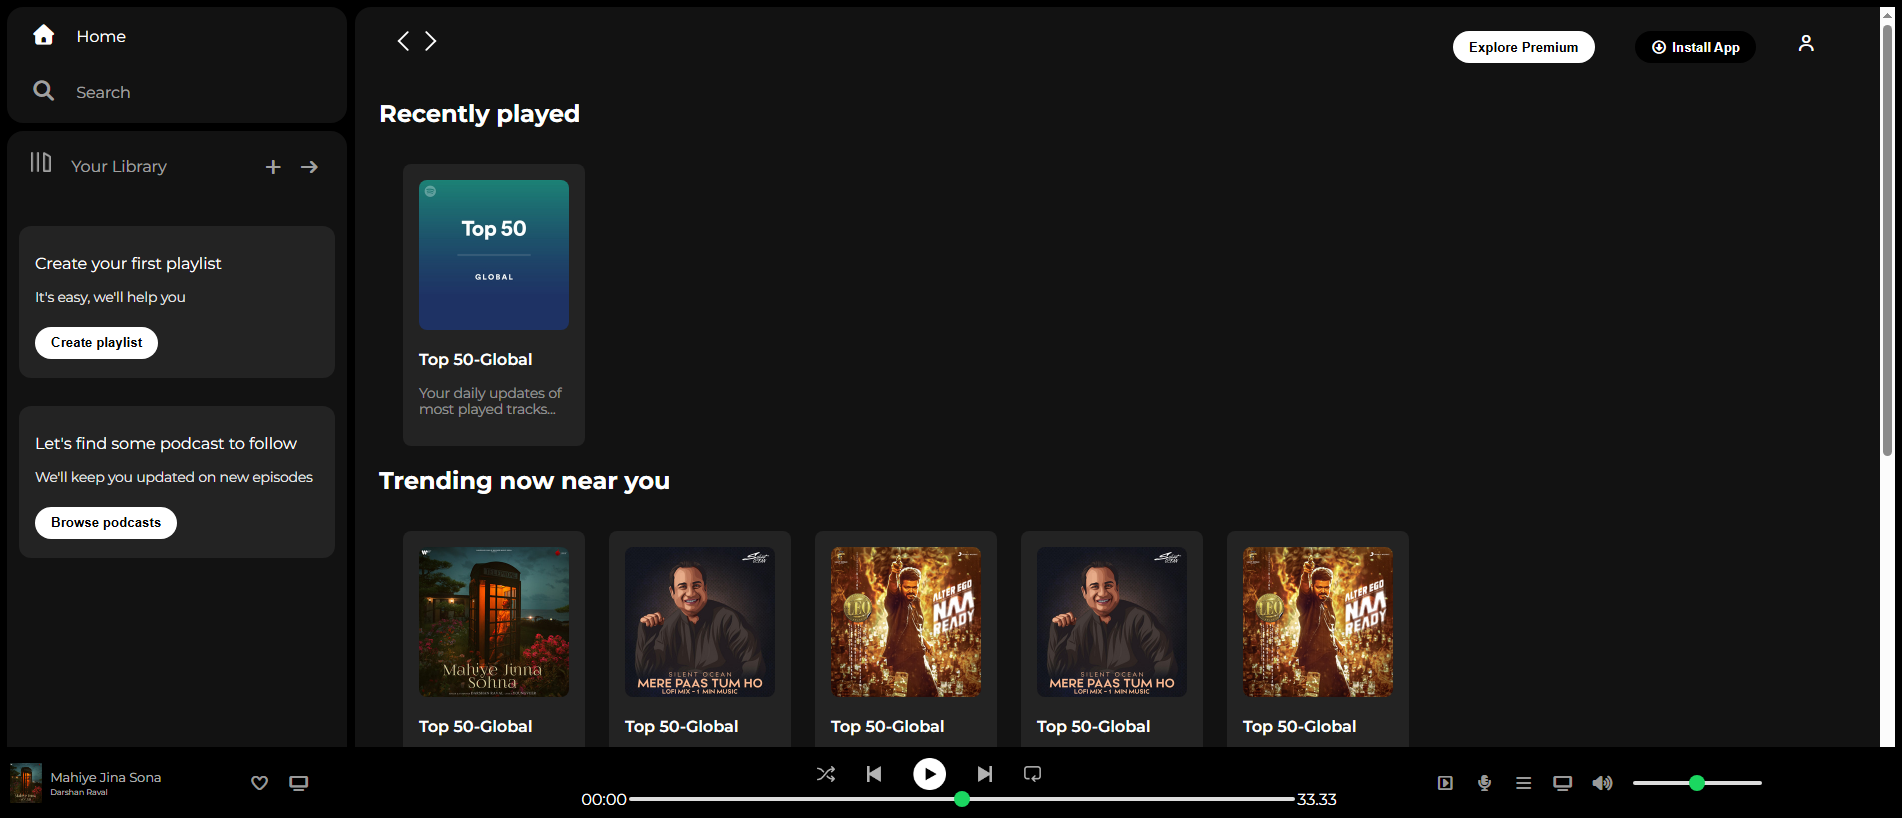Adjust the volume slider
The height and width of the screenshot is (818, 1902).
click(x=1697, y=783)
